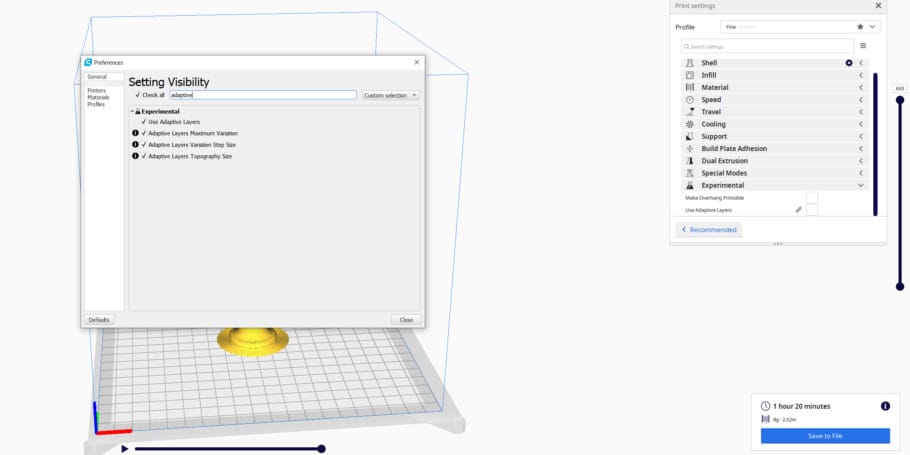The height and width of the screenshot is (455, 910).
Task: Expand the Travel settings category
Action: [861, 111]
